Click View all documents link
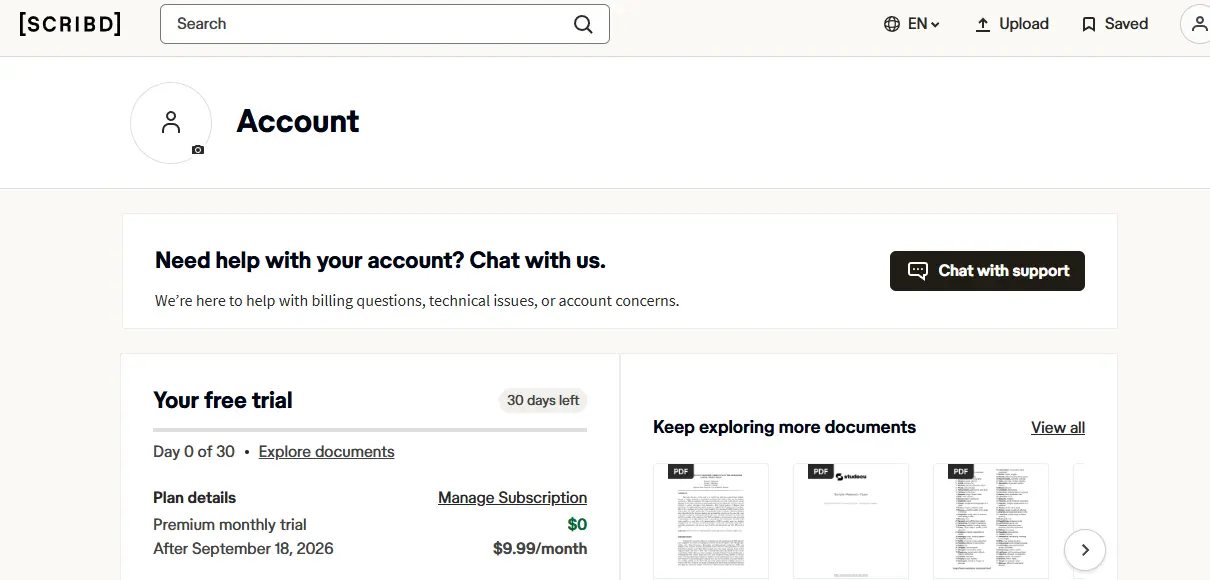 click(1058, 428)
